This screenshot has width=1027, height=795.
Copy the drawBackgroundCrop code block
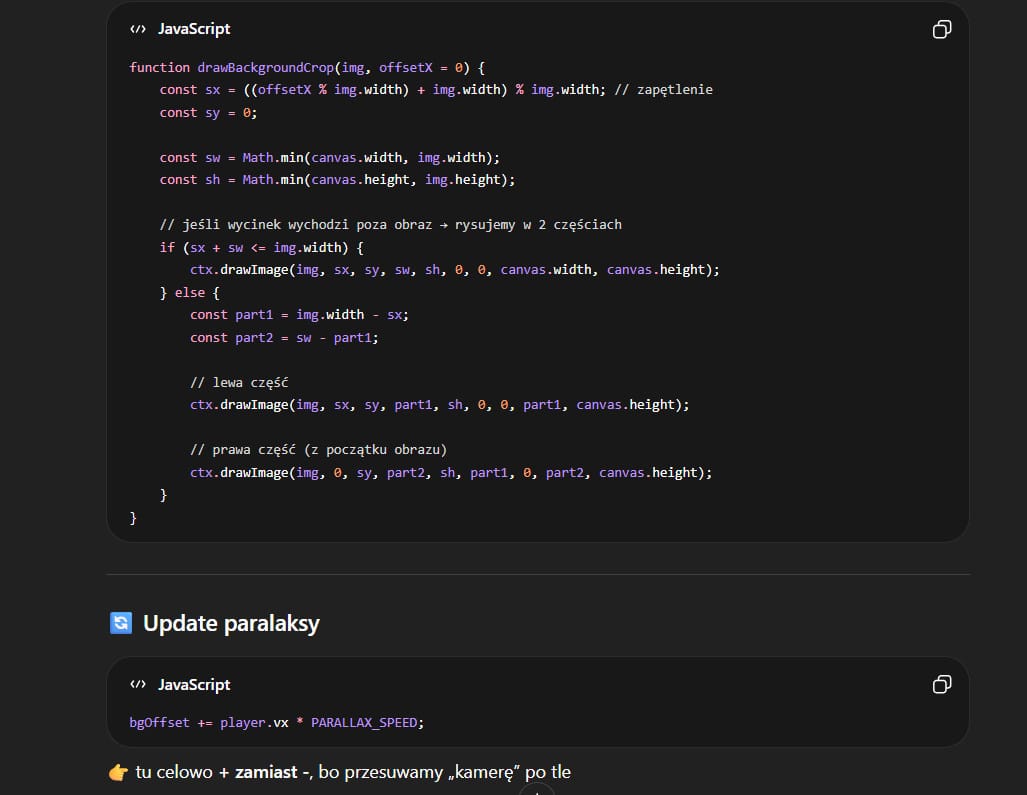pos(942,29)
